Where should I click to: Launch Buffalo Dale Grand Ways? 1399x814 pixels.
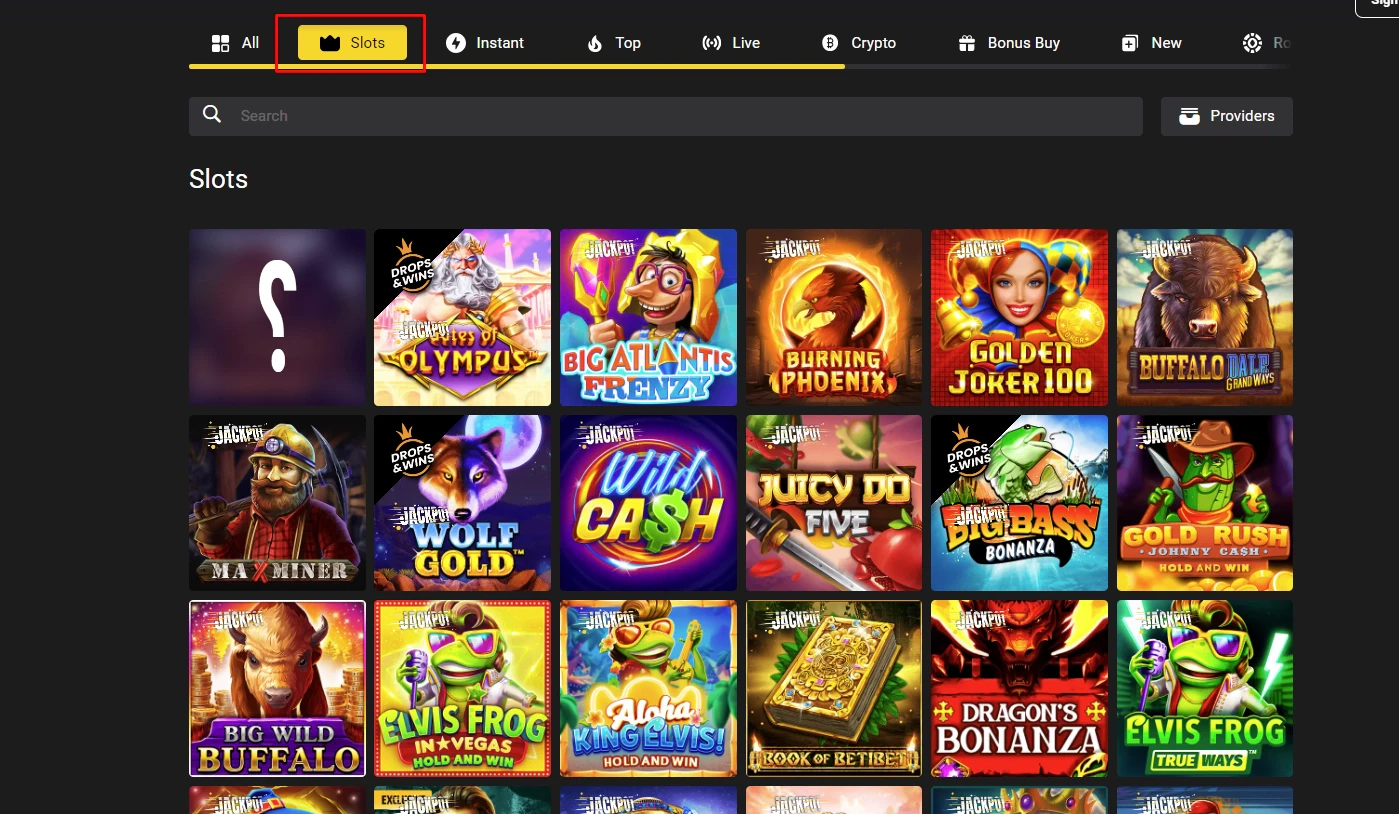[1205, 317]
